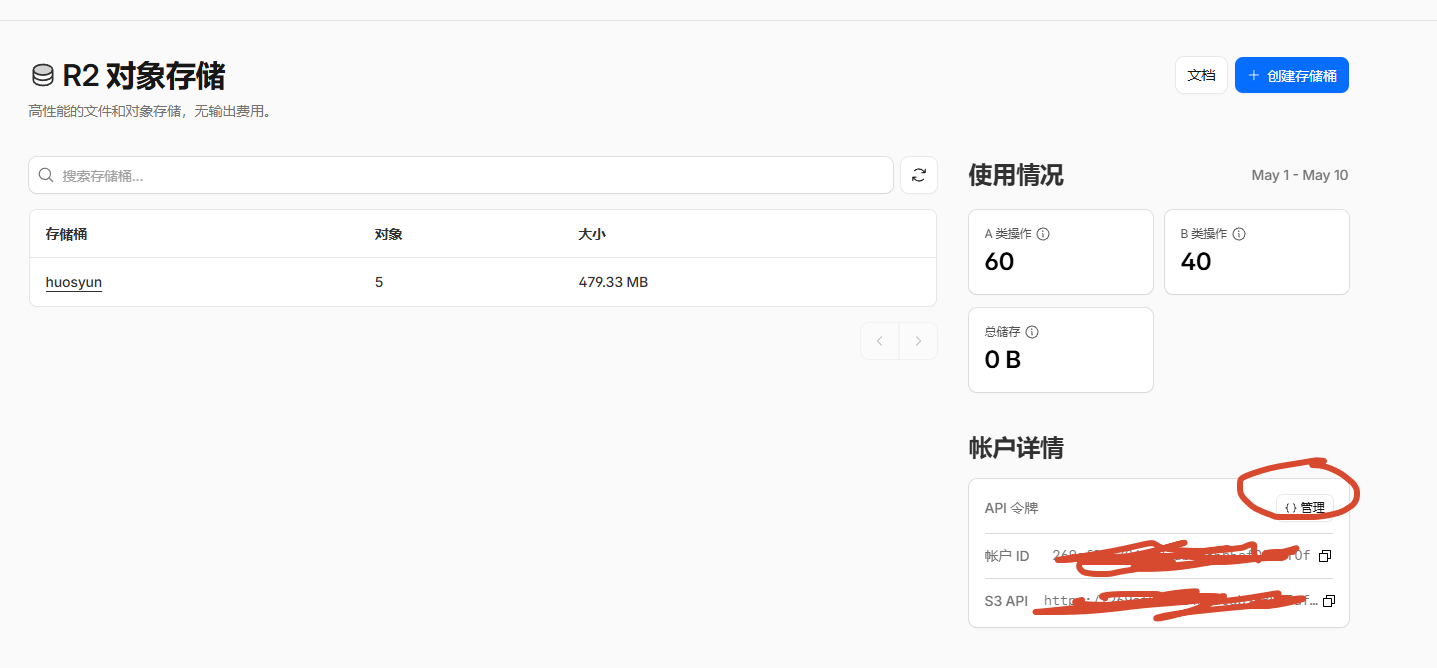The image size is (1437, 668).
Task: Click 创建存储桶 to create a bucket
Action: click(x=1292, y=75)
